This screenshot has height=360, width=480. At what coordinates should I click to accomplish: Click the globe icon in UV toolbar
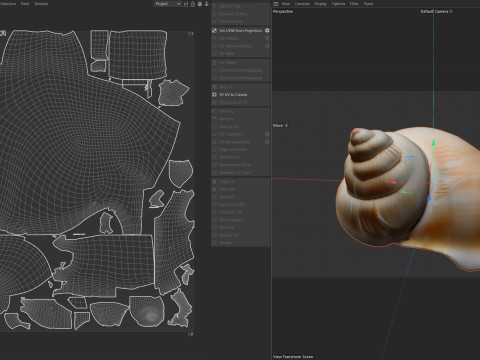tap(200, 4)
